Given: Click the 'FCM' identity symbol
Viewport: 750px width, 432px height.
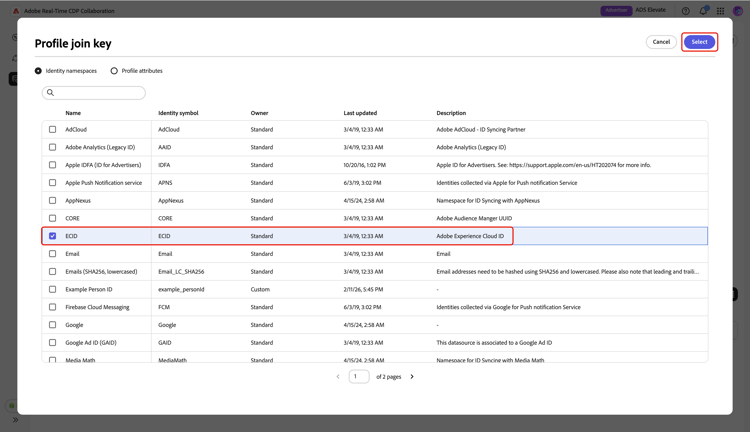Looking at the screenshot, I should click(x=164, y=307).
